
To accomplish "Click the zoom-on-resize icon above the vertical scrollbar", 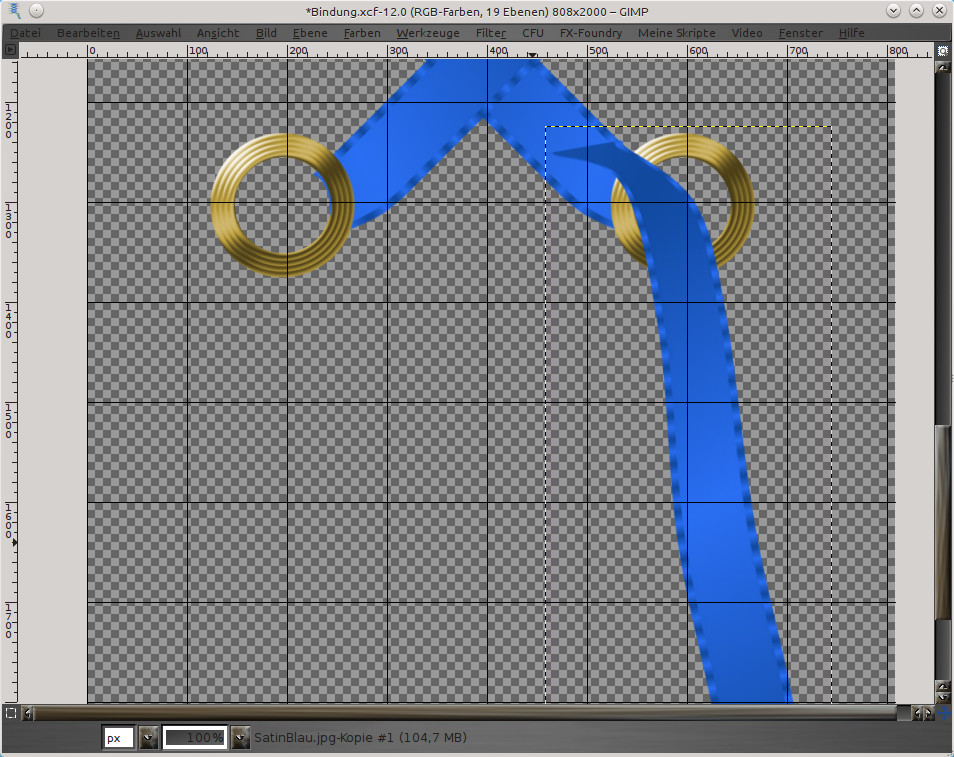I will click(942, 52).
